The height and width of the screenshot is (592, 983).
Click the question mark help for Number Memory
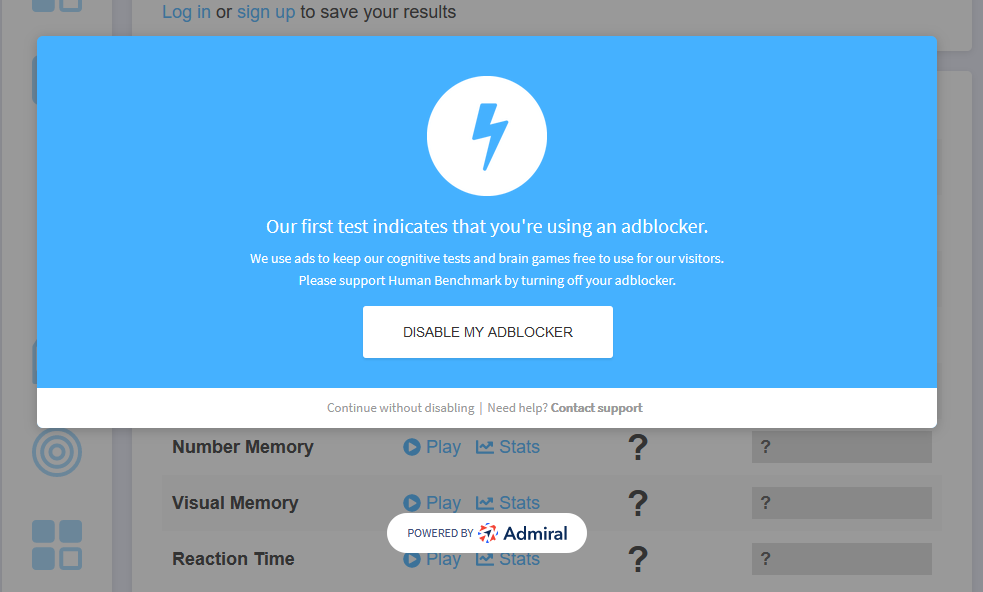[x=638, y=446]
